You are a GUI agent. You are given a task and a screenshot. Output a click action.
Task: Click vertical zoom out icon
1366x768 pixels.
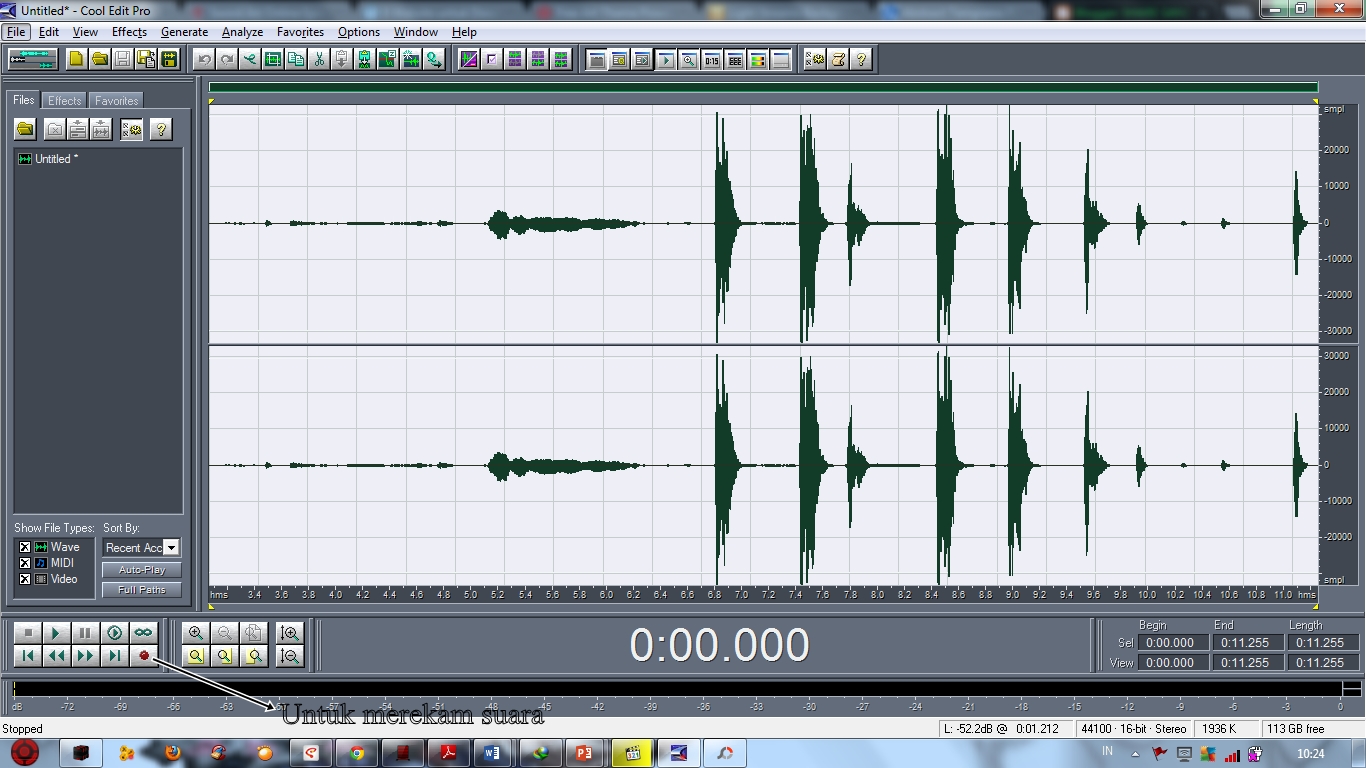290,656
